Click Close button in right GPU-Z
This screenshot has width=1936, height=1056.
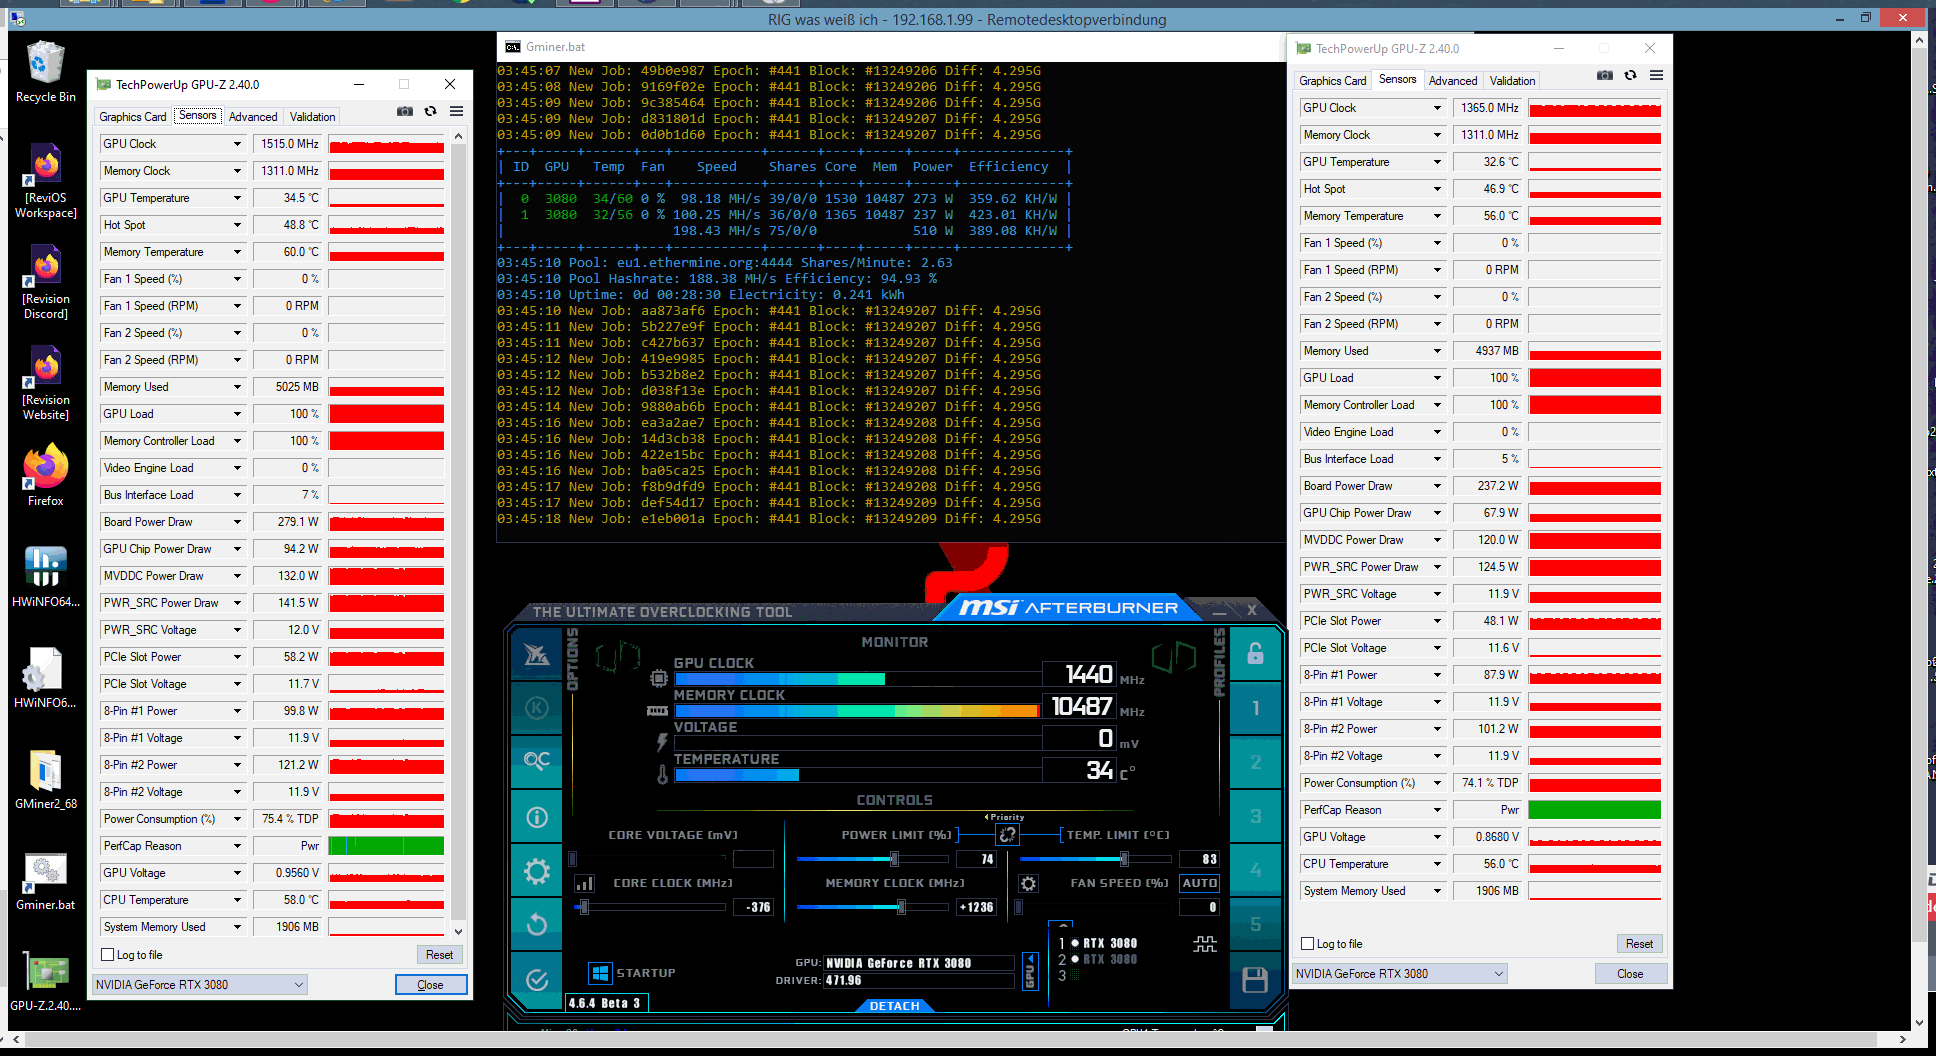tap(1630, 974)
